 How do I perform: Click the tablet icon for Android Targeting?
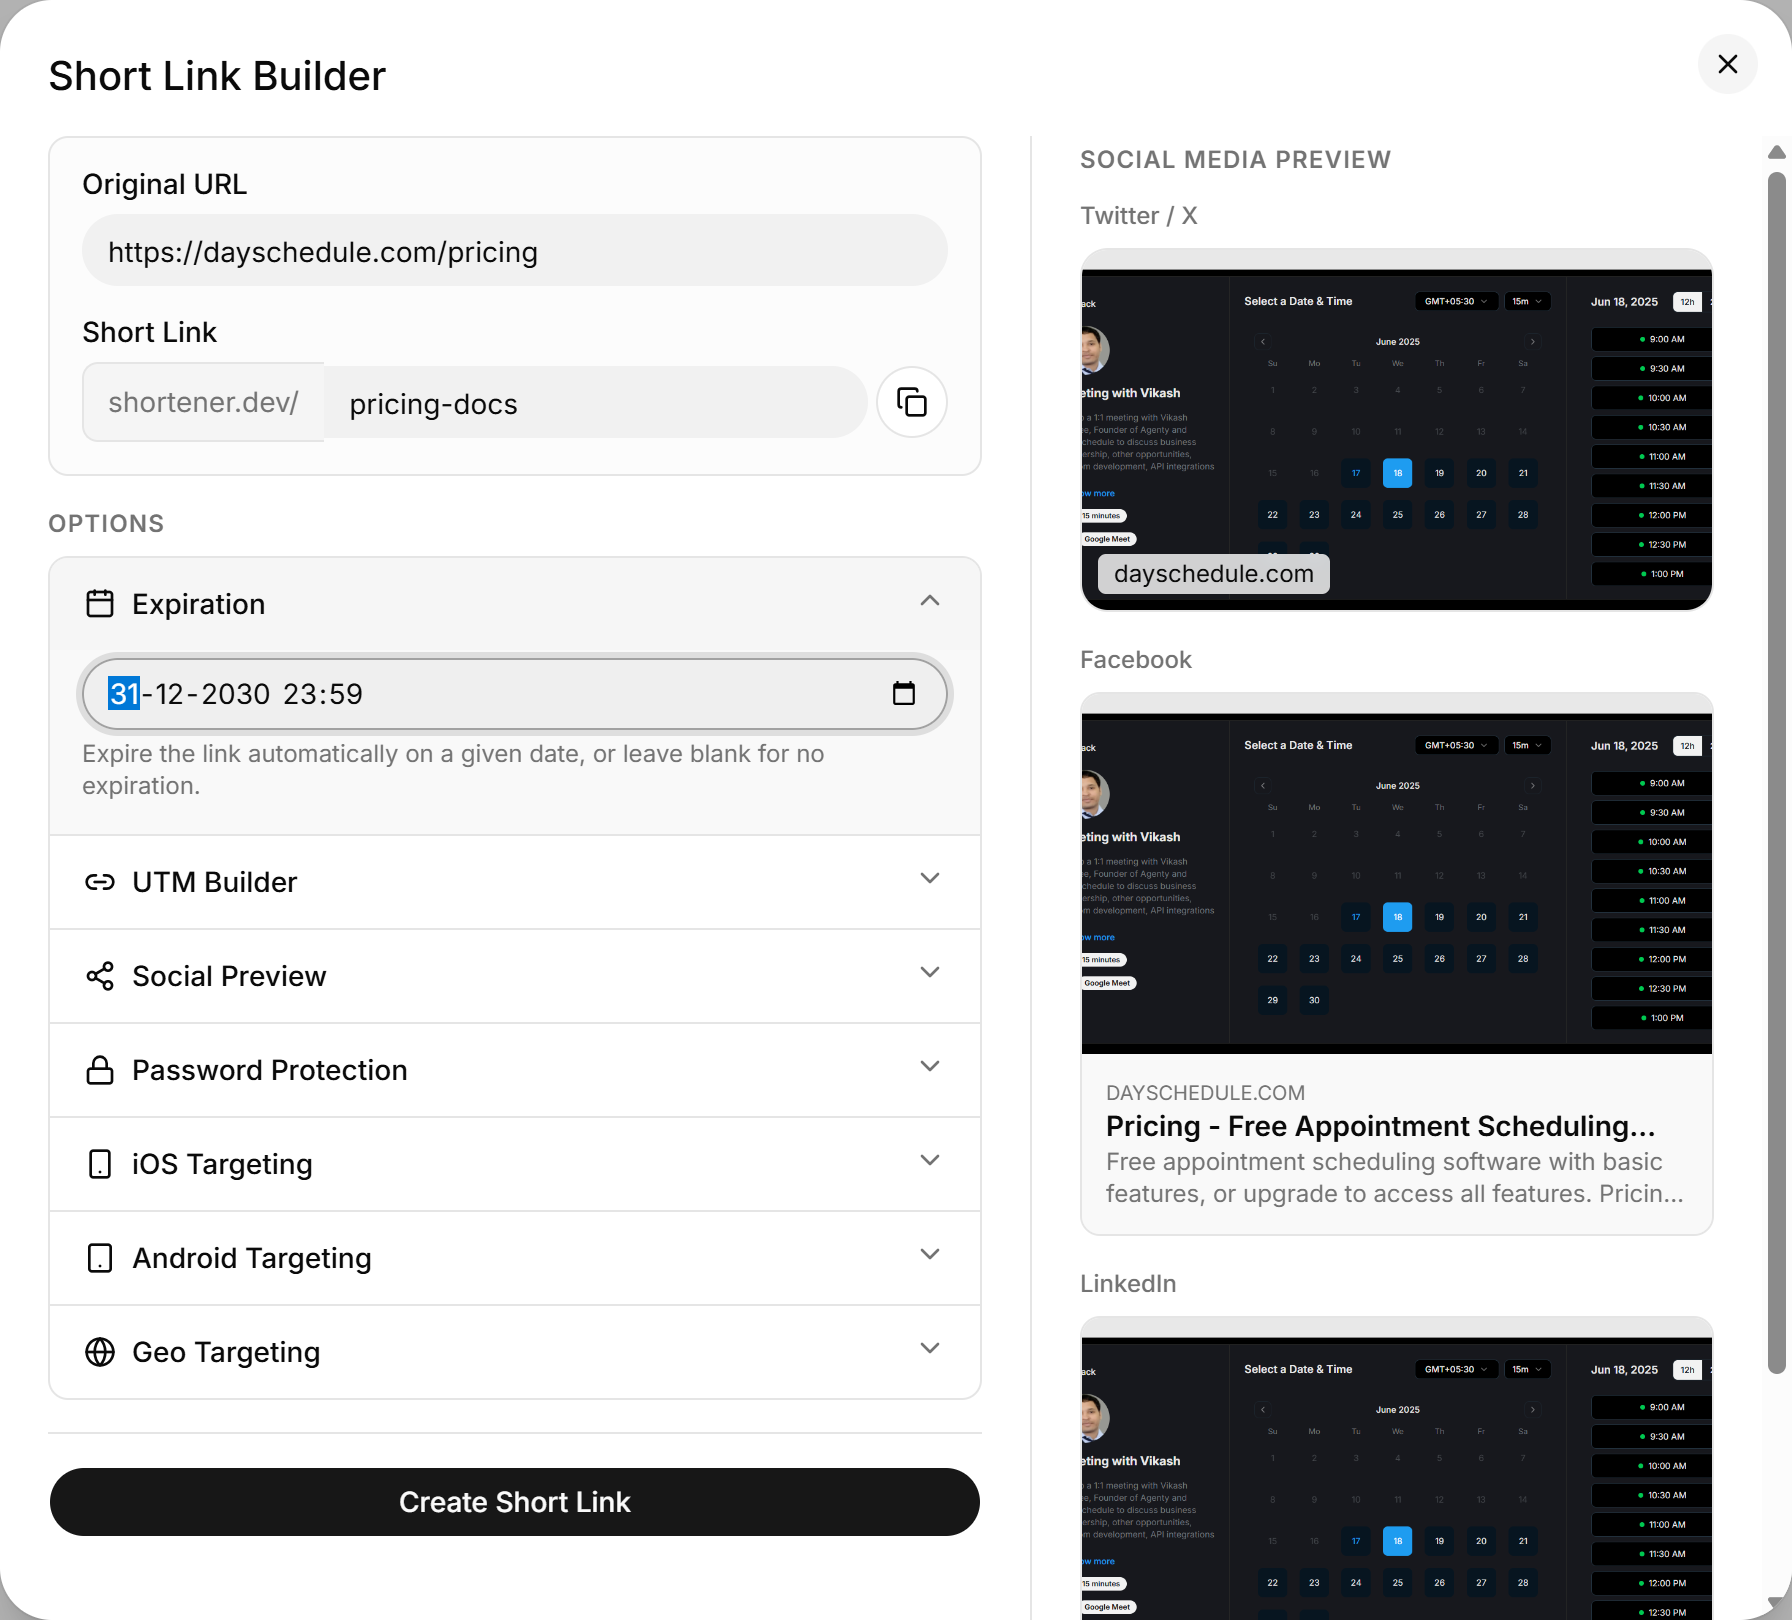100,1258
